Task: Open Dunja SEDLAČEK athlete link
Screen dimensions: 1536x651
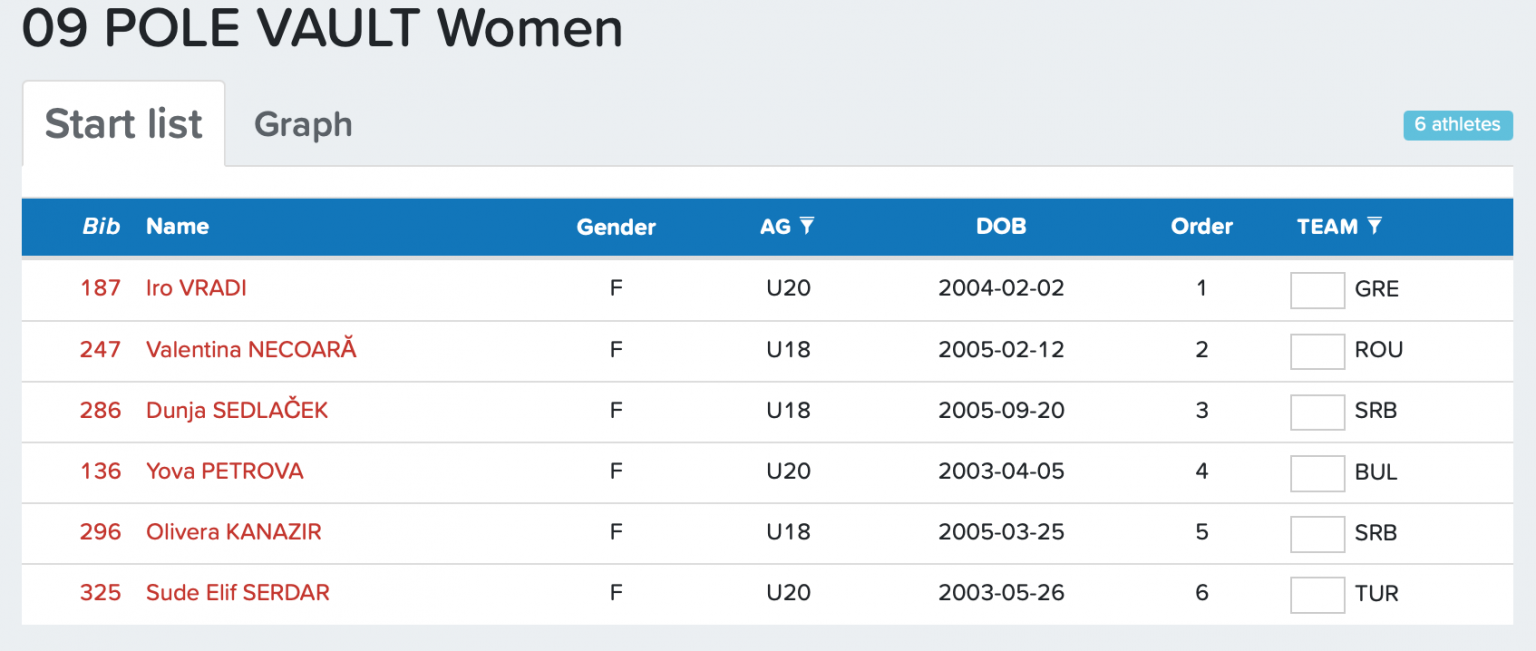Action: pyautogui.click(x=237, y=411)
